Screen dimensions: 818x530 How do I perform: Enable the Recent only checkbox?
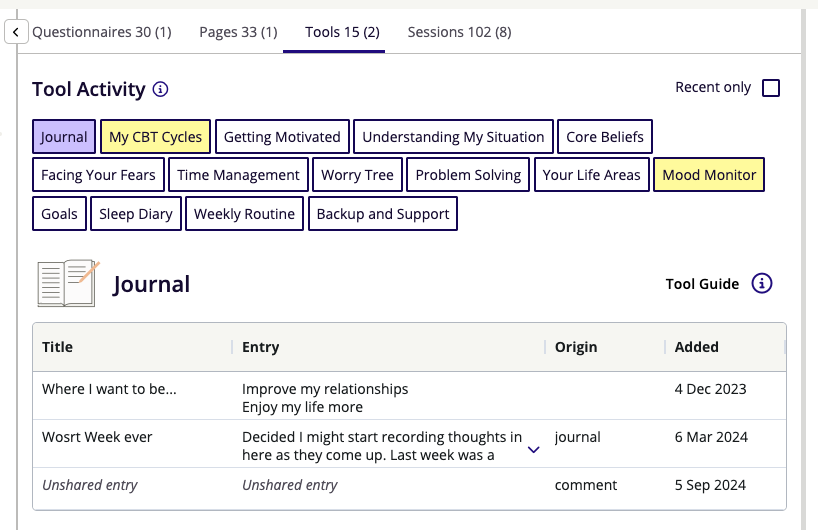771,88
